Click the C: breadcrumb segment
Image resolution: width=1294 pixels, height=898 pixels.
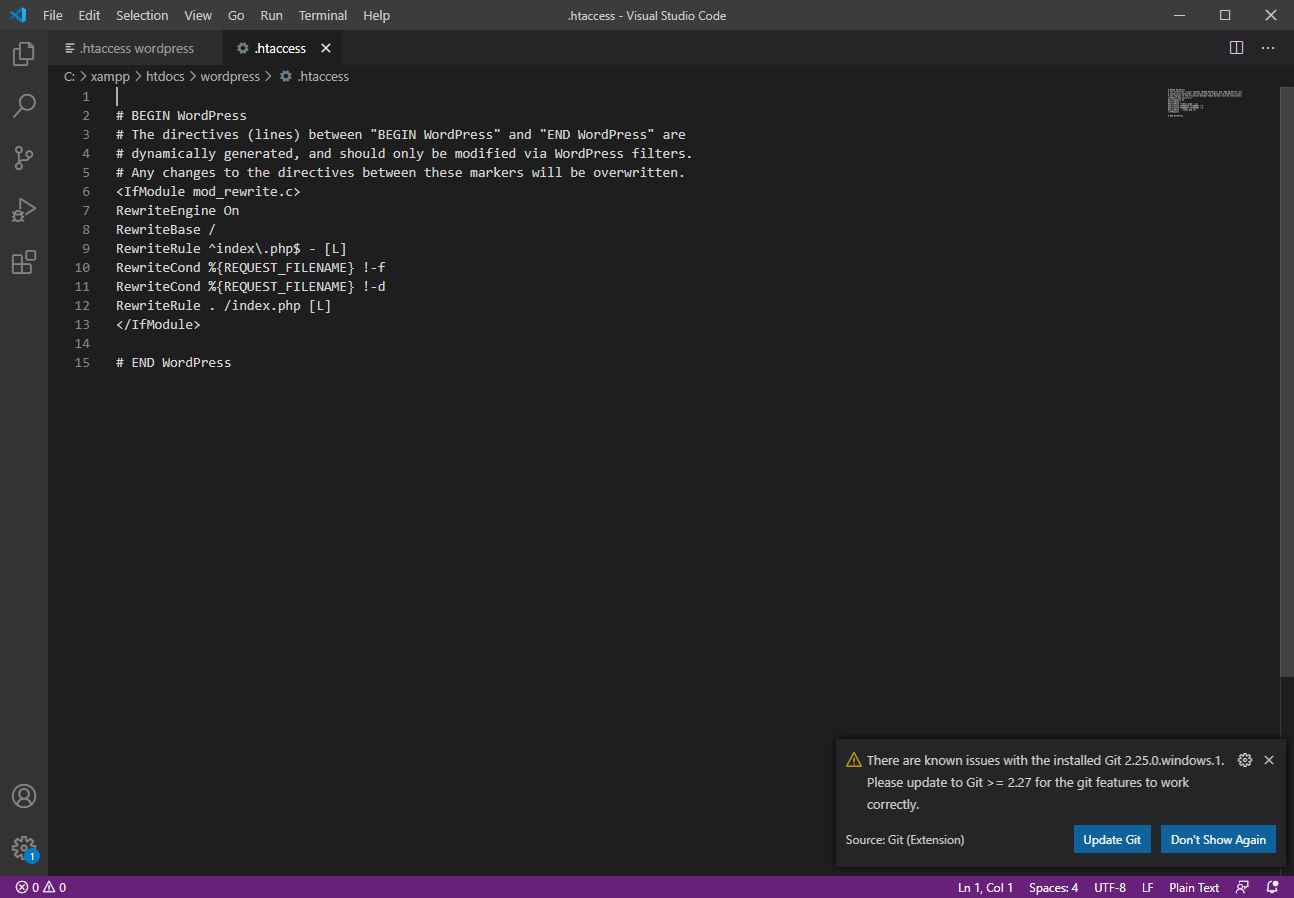70,76
